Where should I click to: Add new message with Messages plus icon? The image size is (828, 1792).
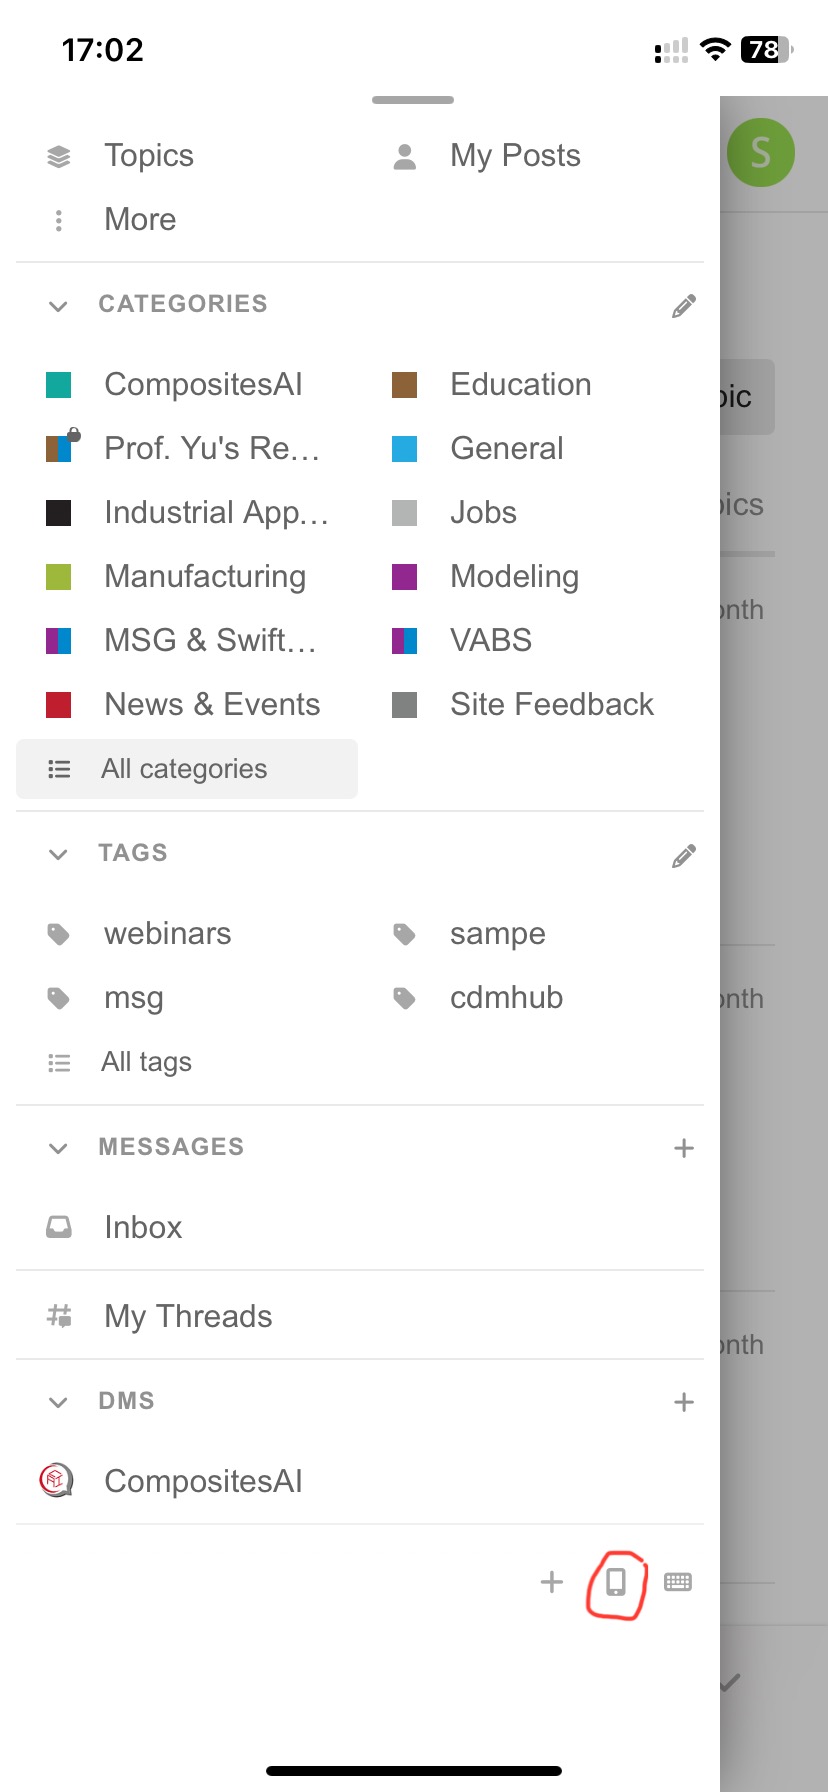coord(684,1148)
